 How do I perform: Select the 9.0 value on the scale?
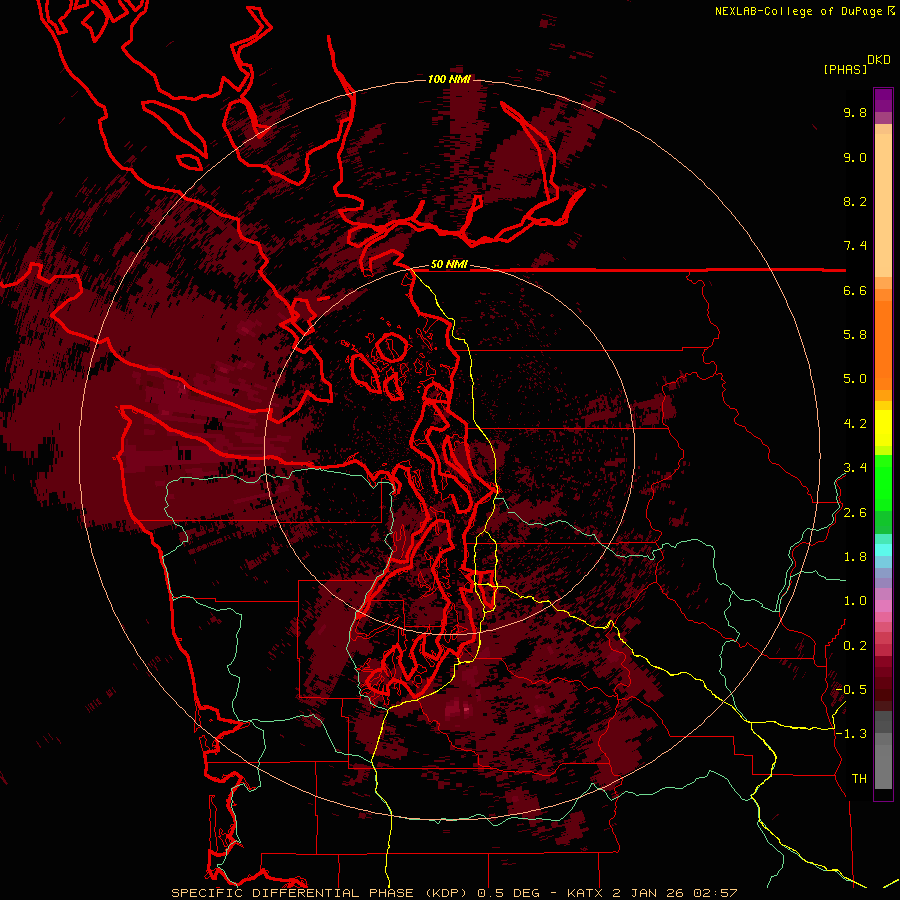tap(855, 157)
